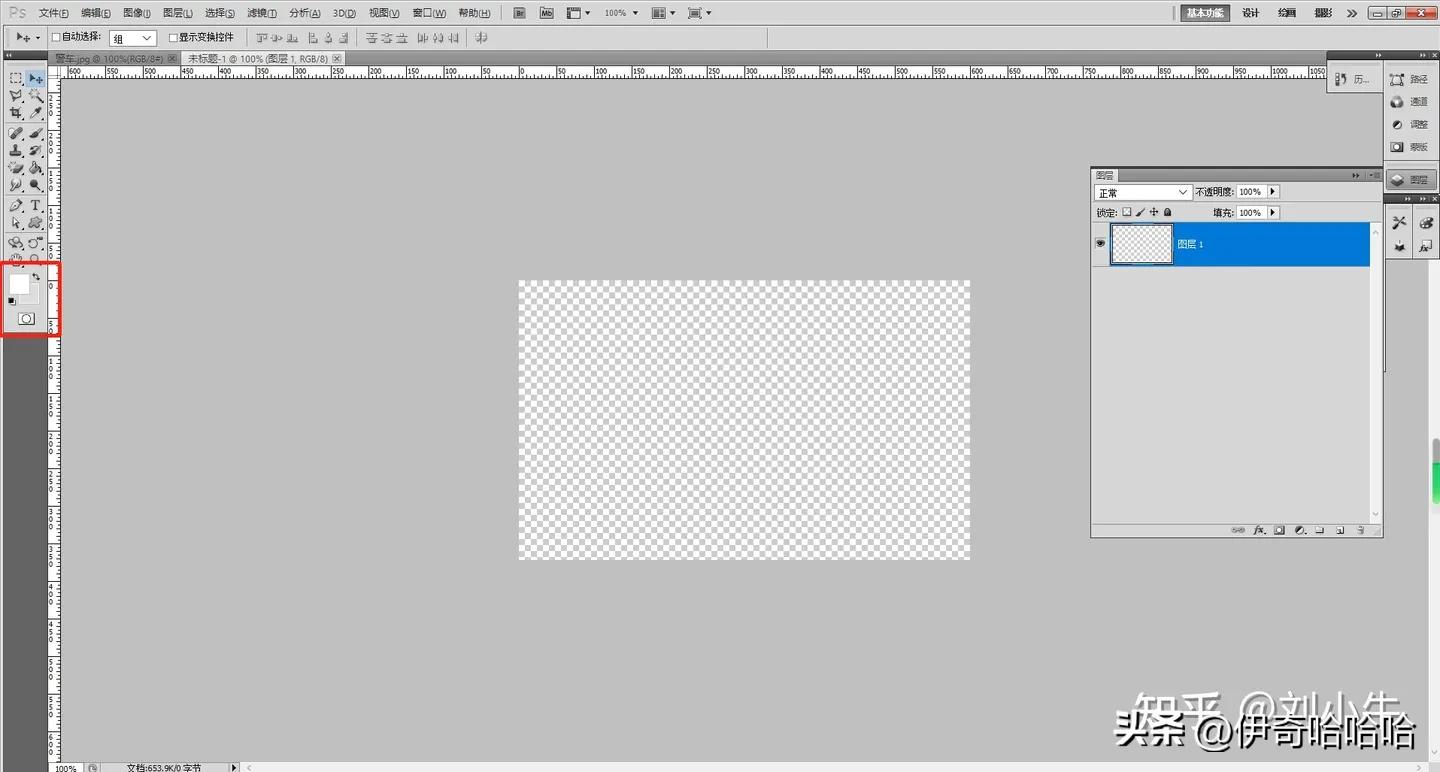This screenshot has width=1440, height=772.
Task: Select the 图层 1 layer thumbnail
Action: tap(1141, 243)
